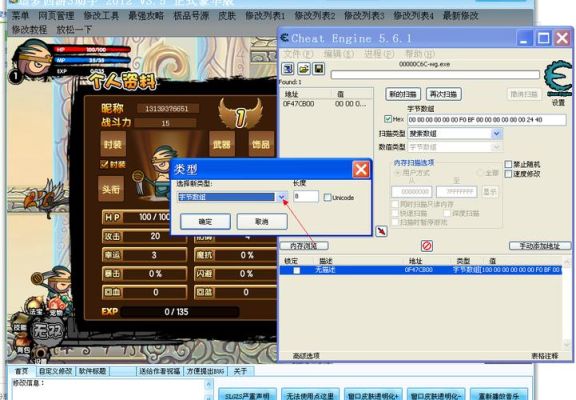
Task: Switch to the 关于 tab
Action: tap(240, 371)
